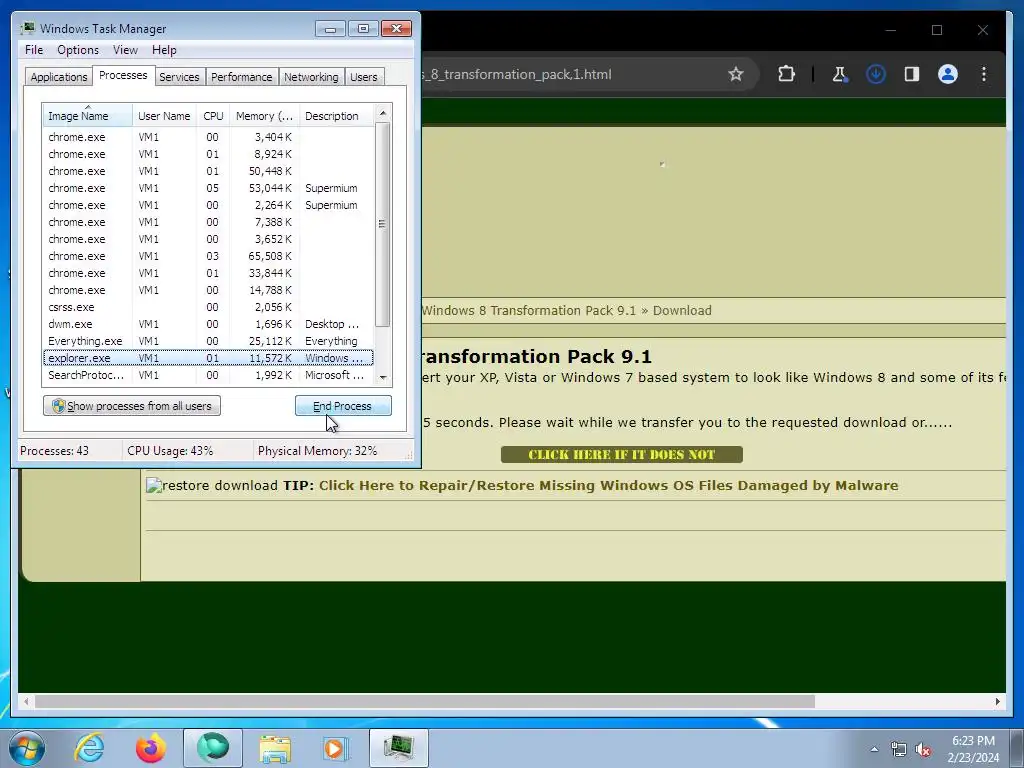
Task: Click the muted volume tray icon
Action: point(923,749)
